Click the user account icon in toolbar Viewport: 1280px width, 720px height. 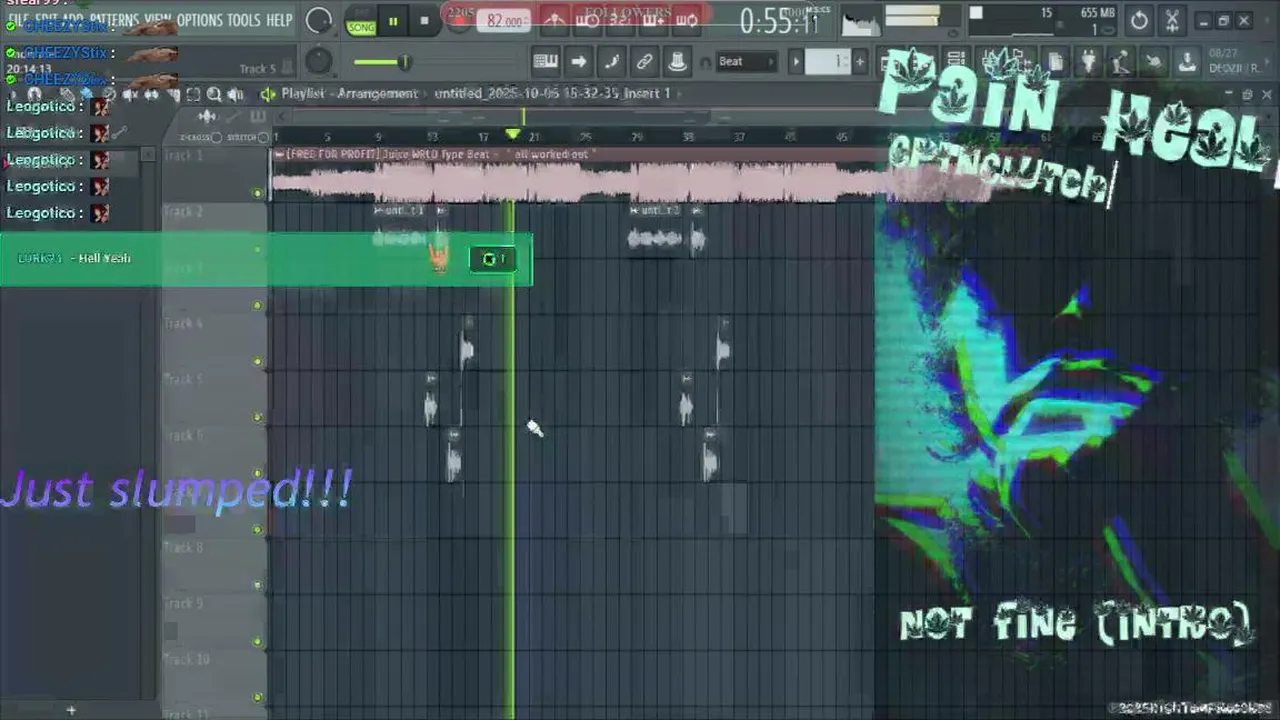[x=1187, y=62]
